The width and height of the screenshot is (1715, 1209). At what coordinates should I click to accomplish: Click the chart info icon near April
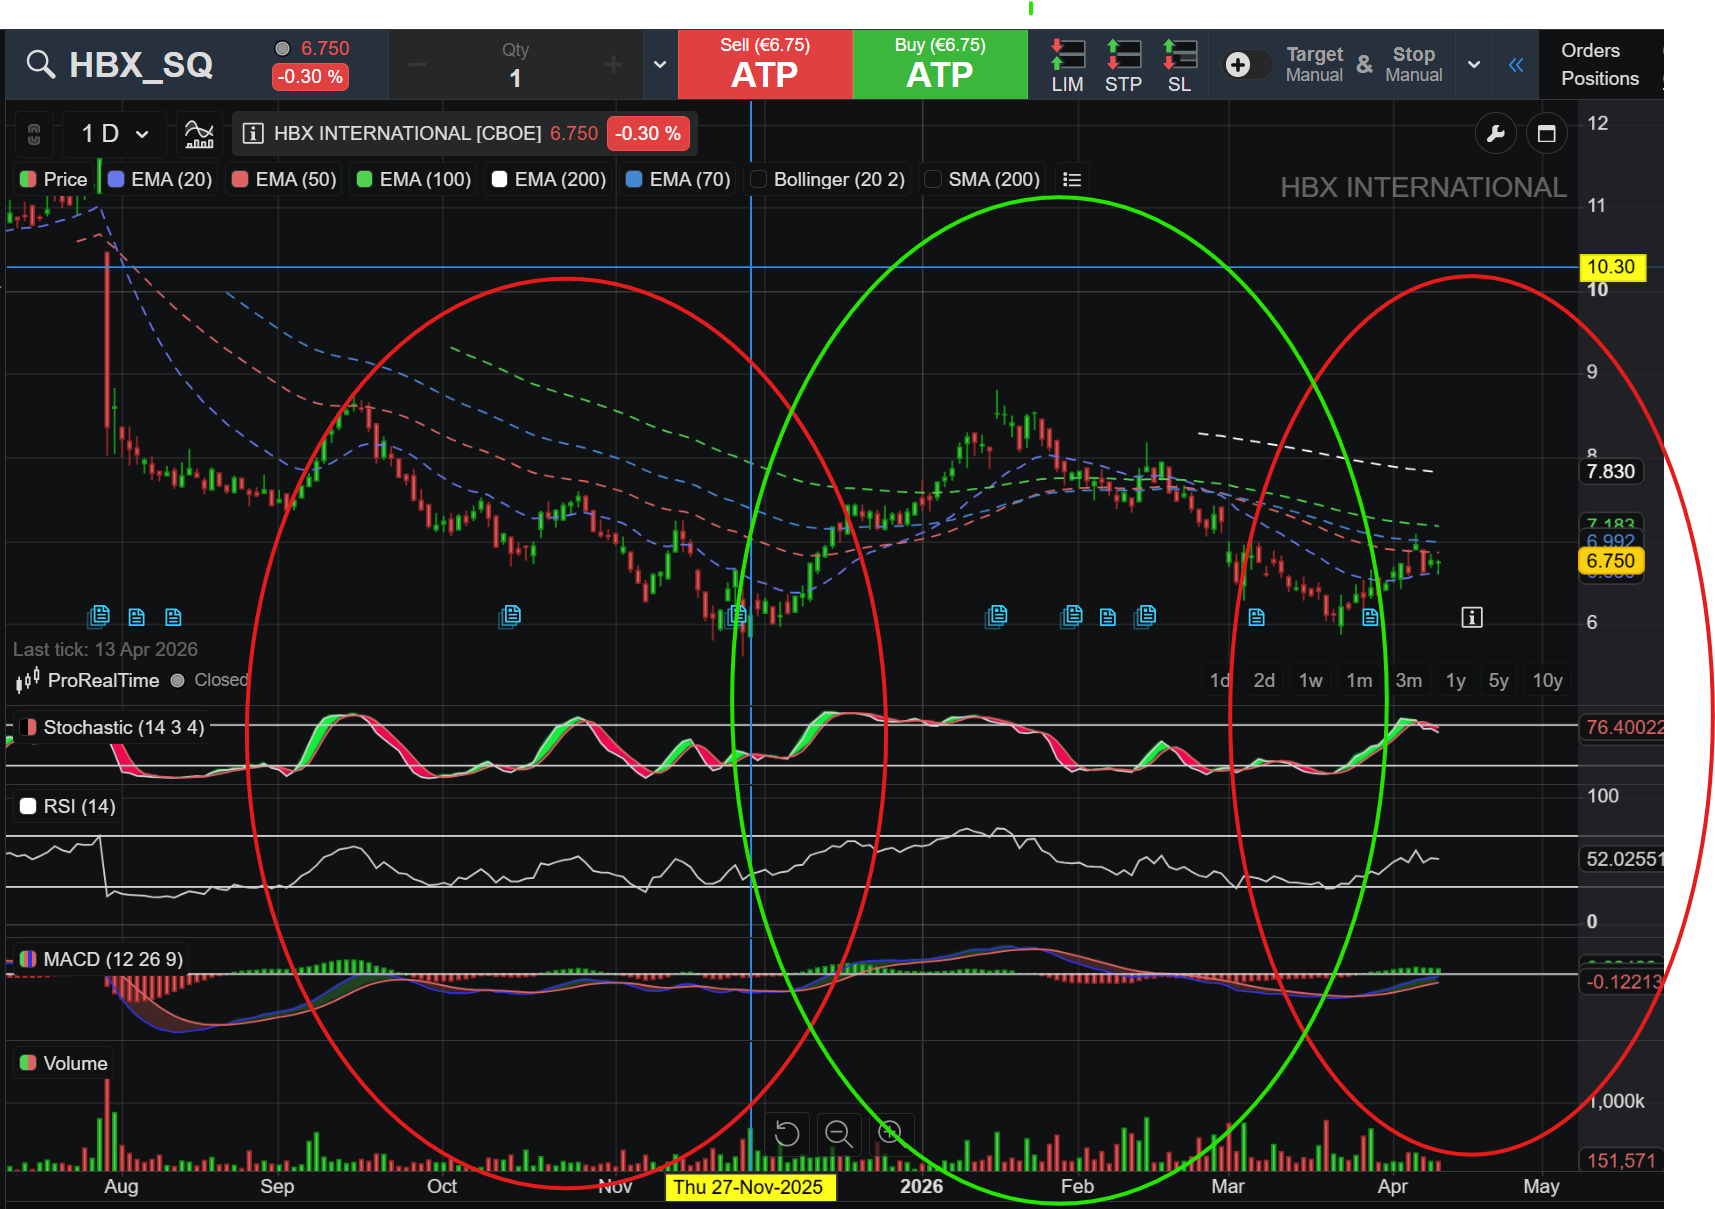click(1472, 617)
